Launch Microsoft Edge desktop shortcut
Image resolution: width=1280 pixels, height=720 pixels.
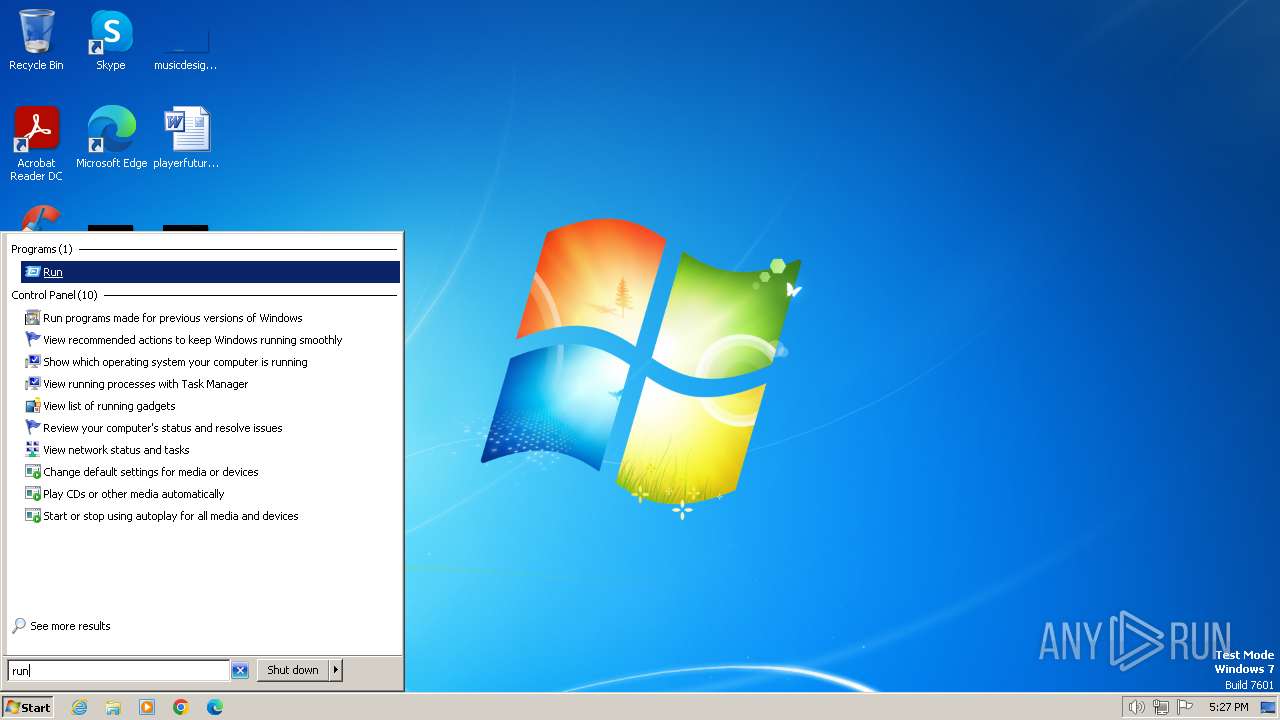tap(111, 137)
